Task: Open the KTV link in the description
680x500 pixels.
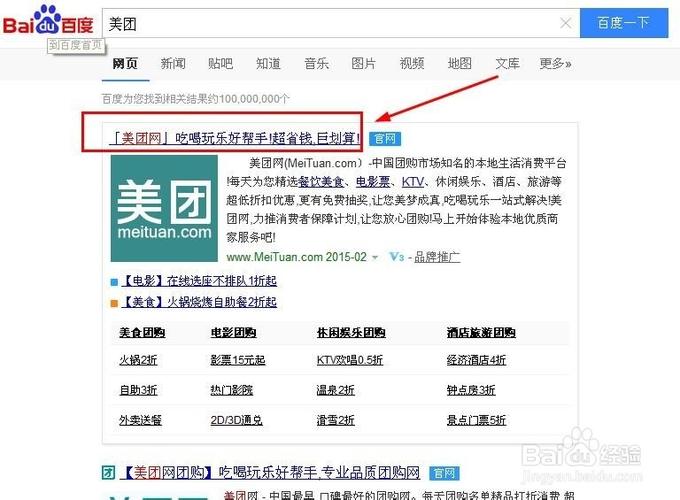Action: (x=412, y=182)
